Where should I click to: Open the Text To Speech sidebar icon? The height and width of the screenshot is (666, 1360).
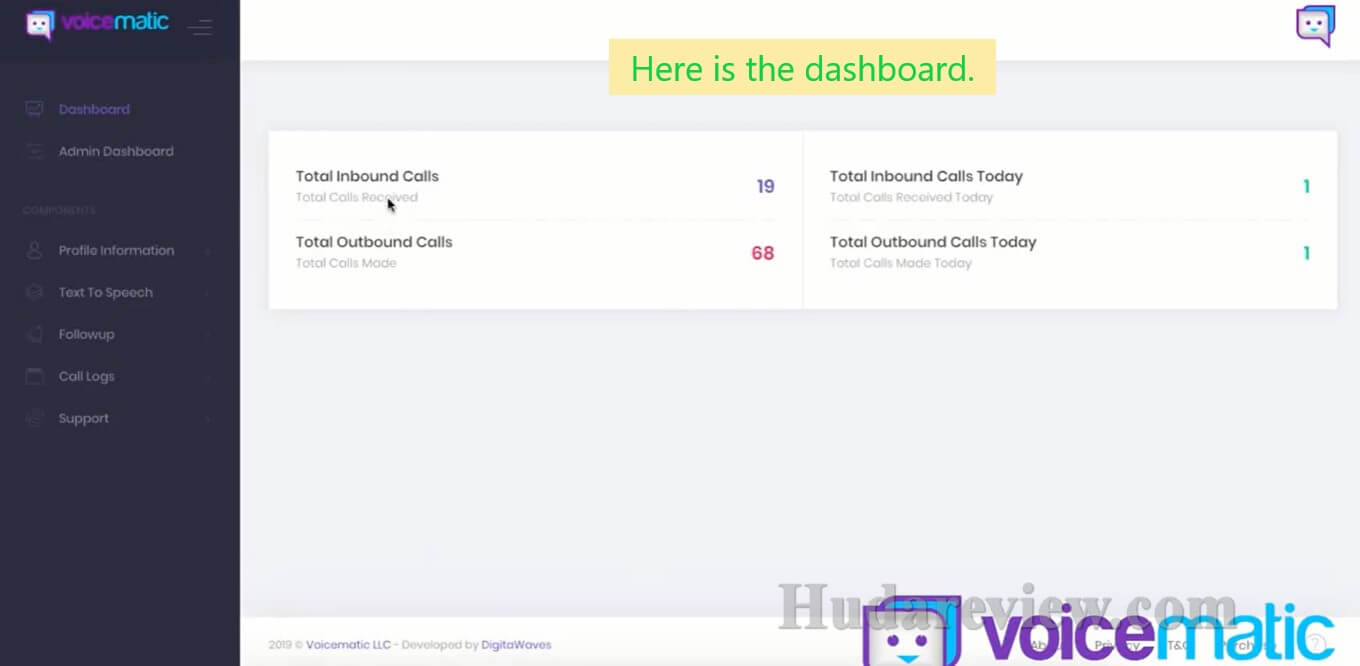[x=35, y=292]
